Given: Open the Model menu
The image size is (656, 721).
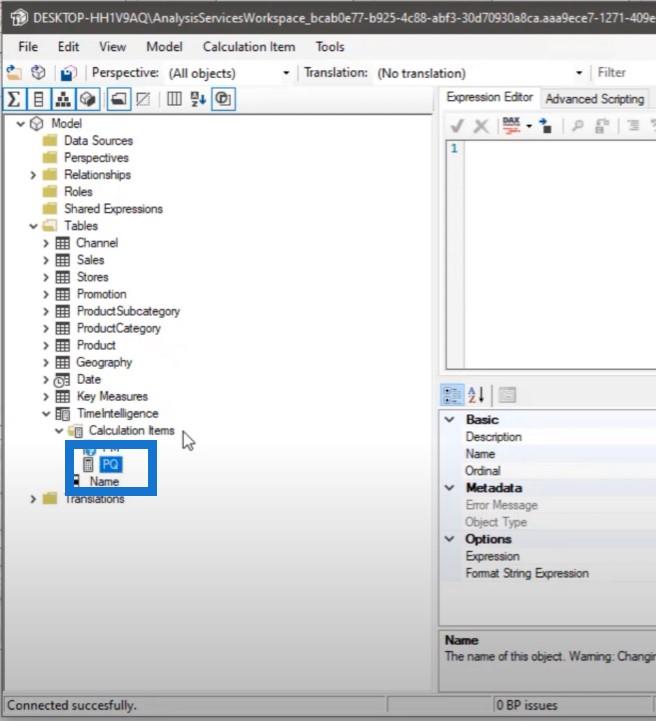Looking at the screenshot, I should 164,47.
